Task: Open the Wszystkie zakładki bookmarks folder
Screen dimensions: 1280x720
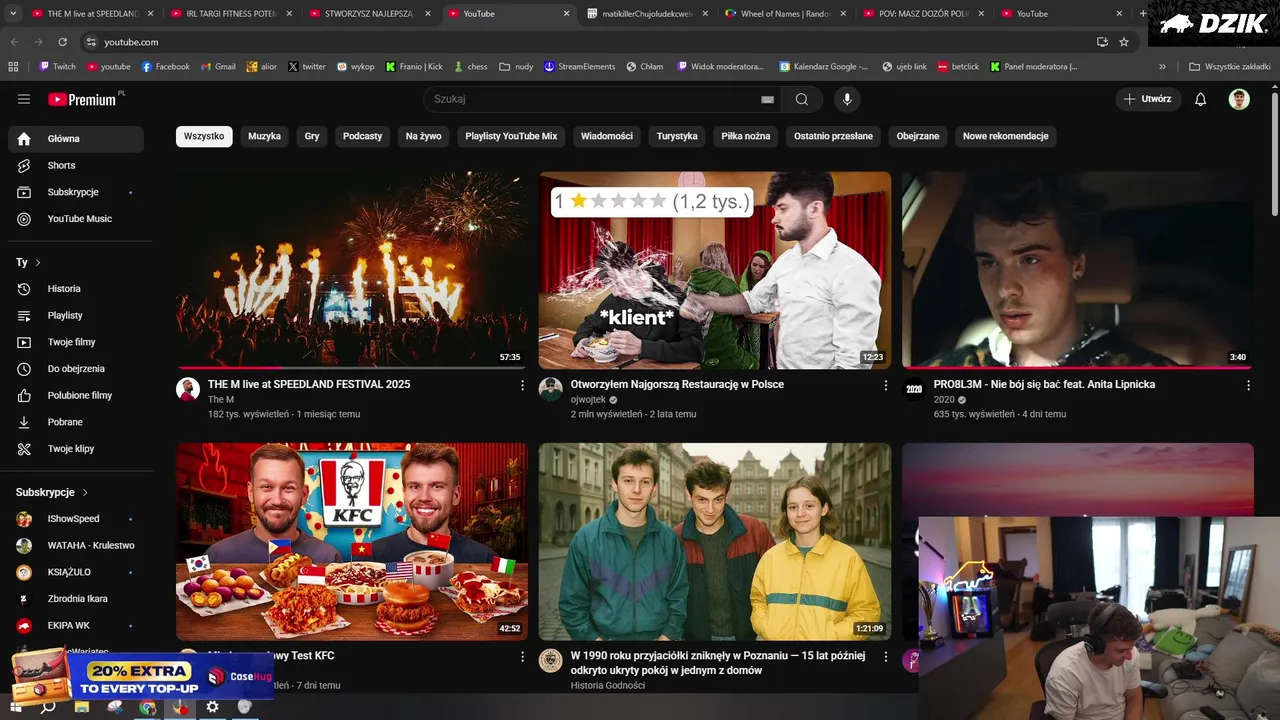Action: [1229, 67]
